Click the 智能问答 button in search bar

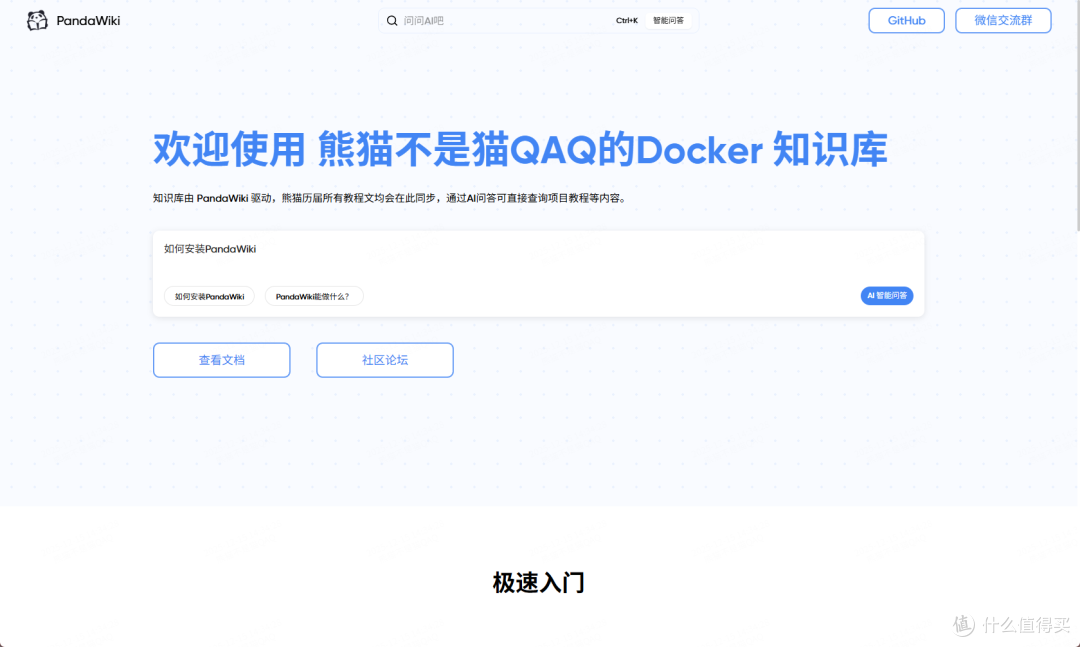(x=668, y=21)
